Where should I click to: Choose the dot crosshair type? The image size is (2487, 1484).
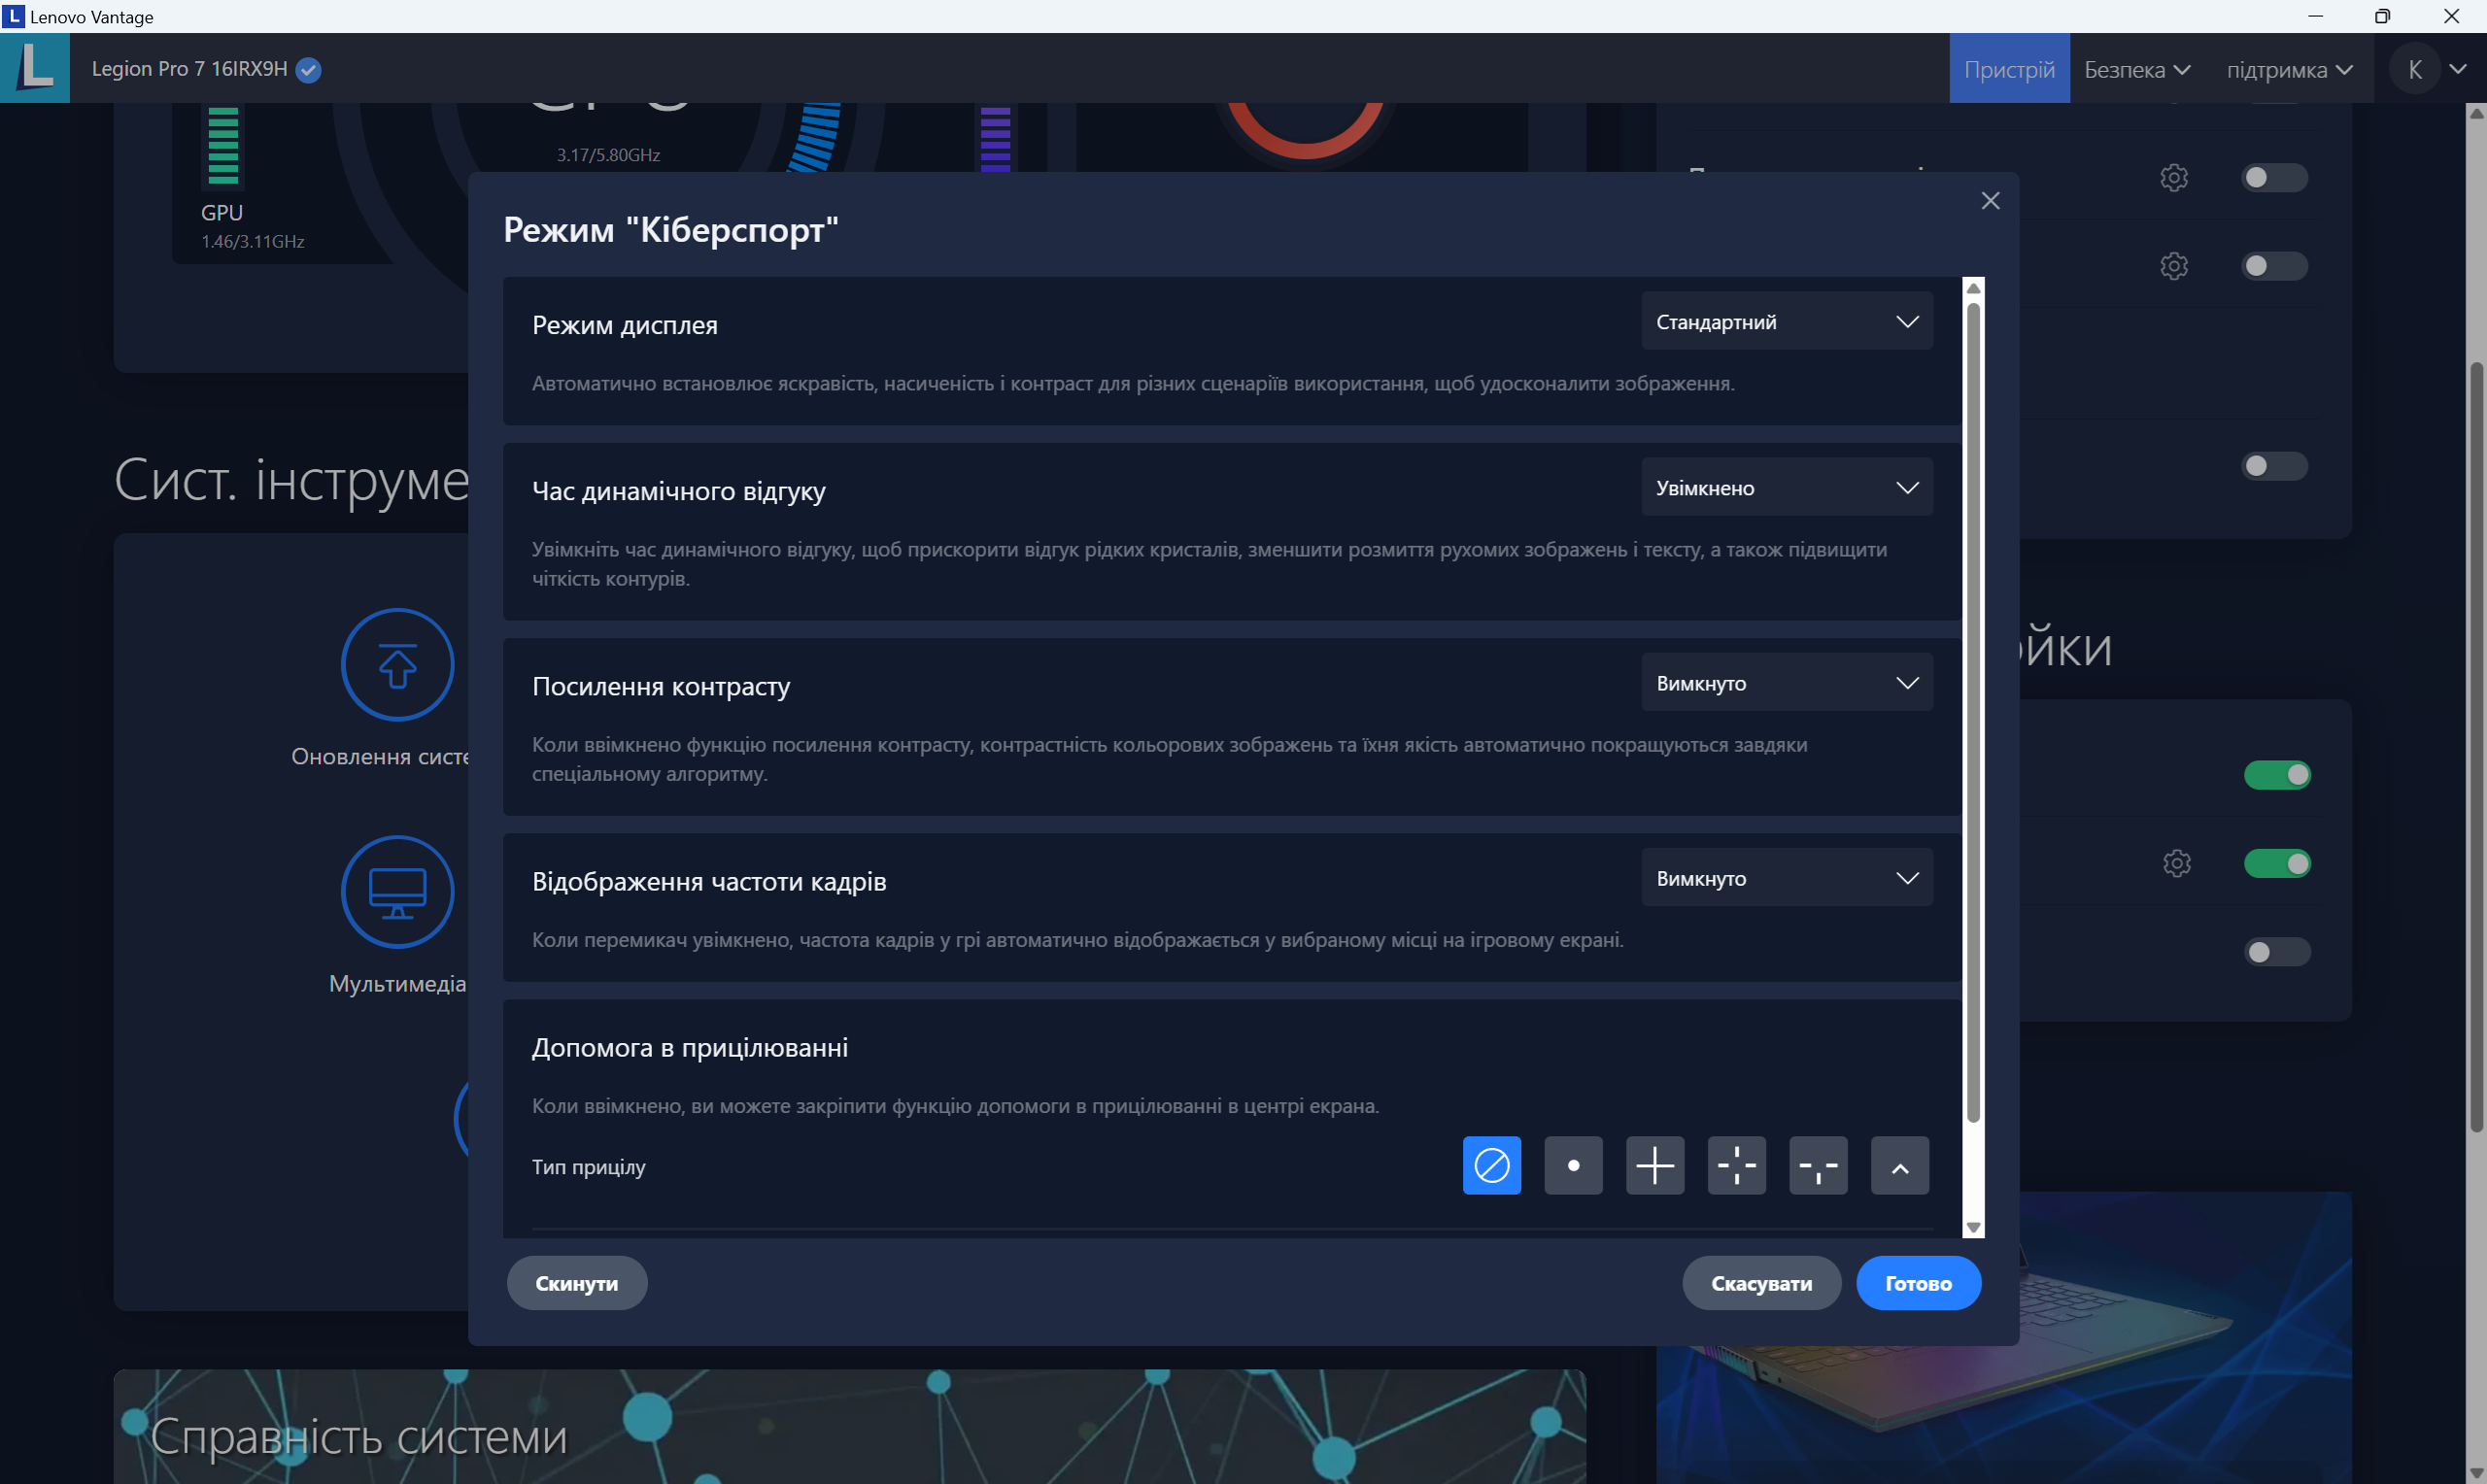[1573, 1165]
